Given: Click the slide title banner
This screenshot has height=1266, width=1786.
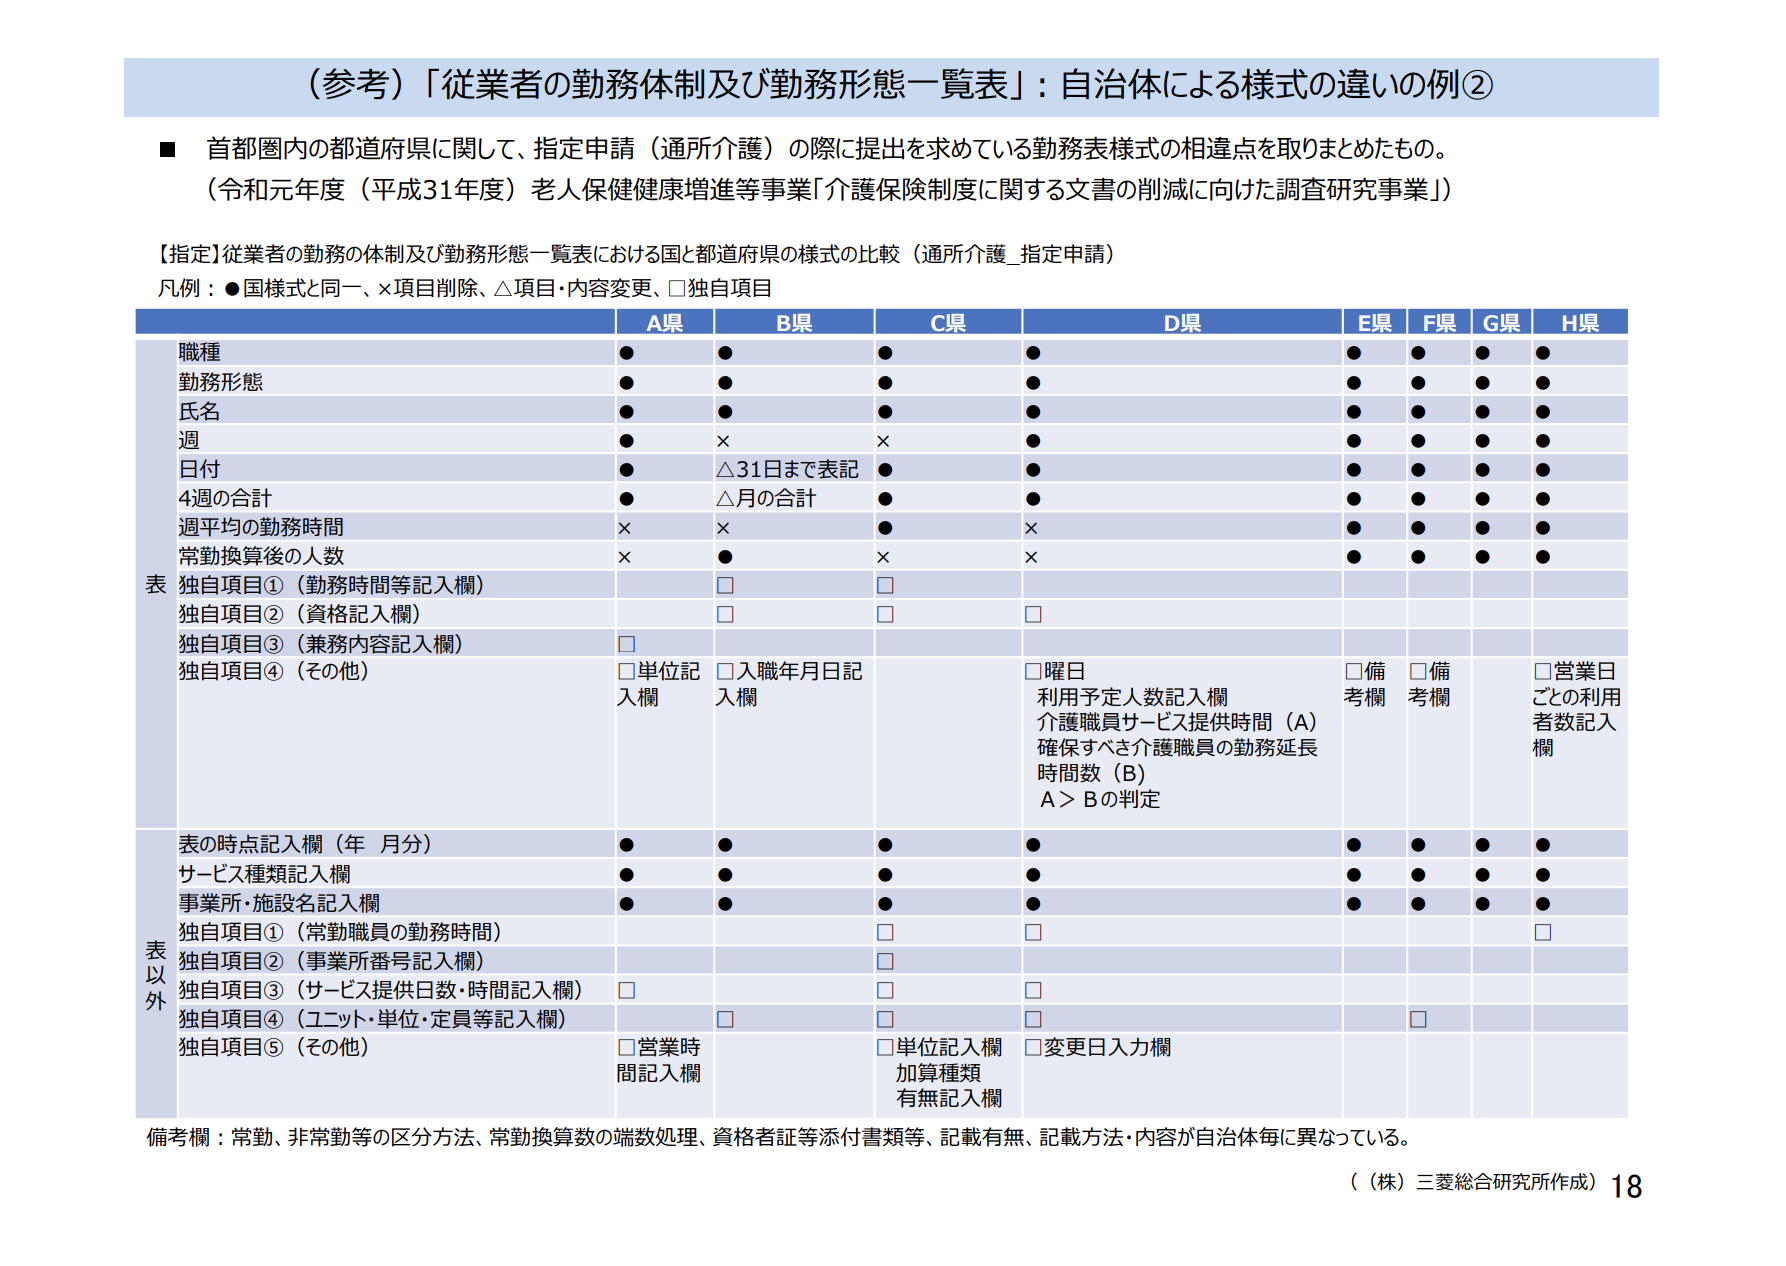Looking at the screenshot, I should click(x=891, y=87).
